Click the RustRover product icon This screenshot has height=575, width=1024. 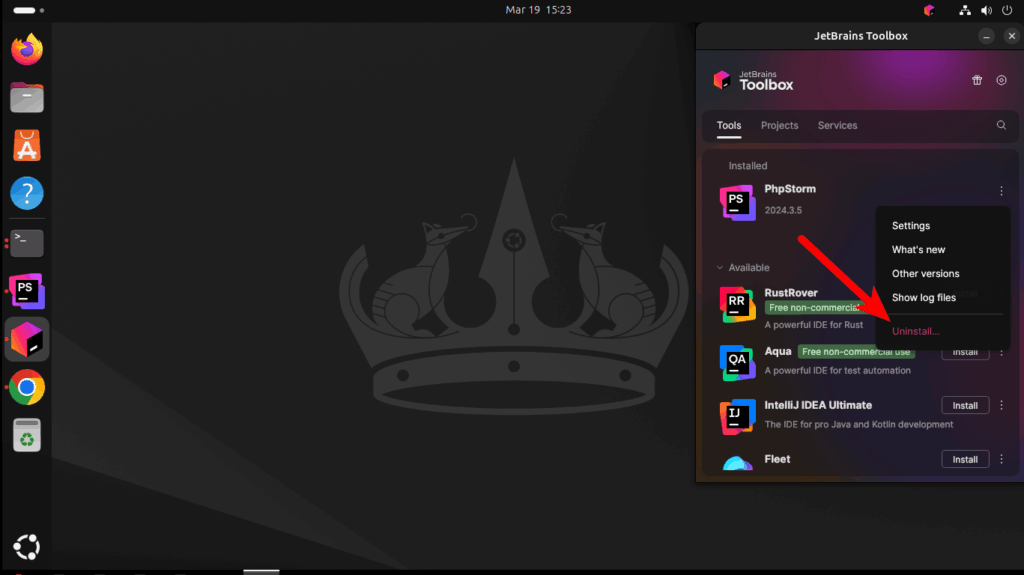737,304
